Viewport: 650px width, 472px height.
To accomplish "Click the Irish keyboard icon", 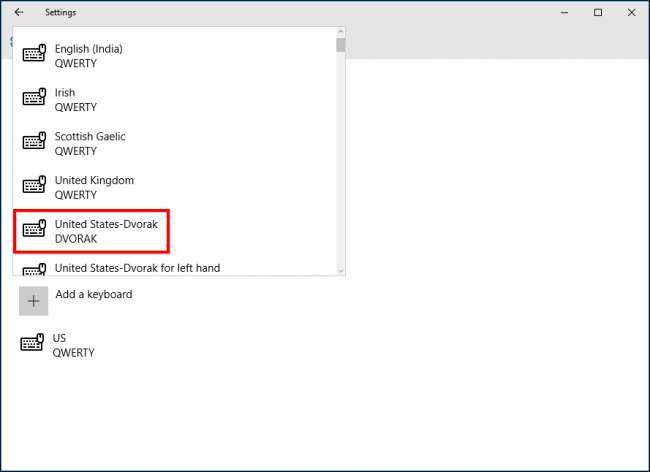I will pos(34,97).
